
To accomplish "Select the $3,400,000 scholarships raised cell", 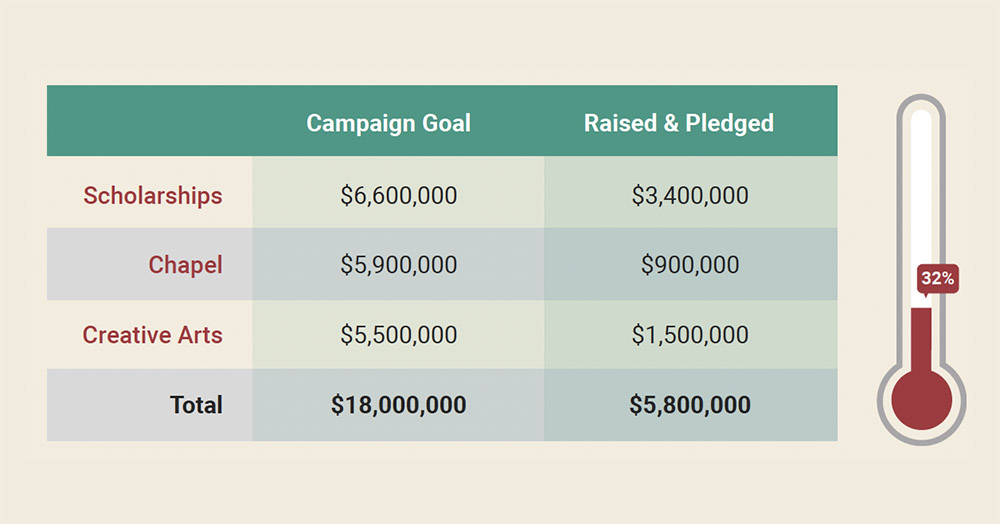I will point(691,193).
